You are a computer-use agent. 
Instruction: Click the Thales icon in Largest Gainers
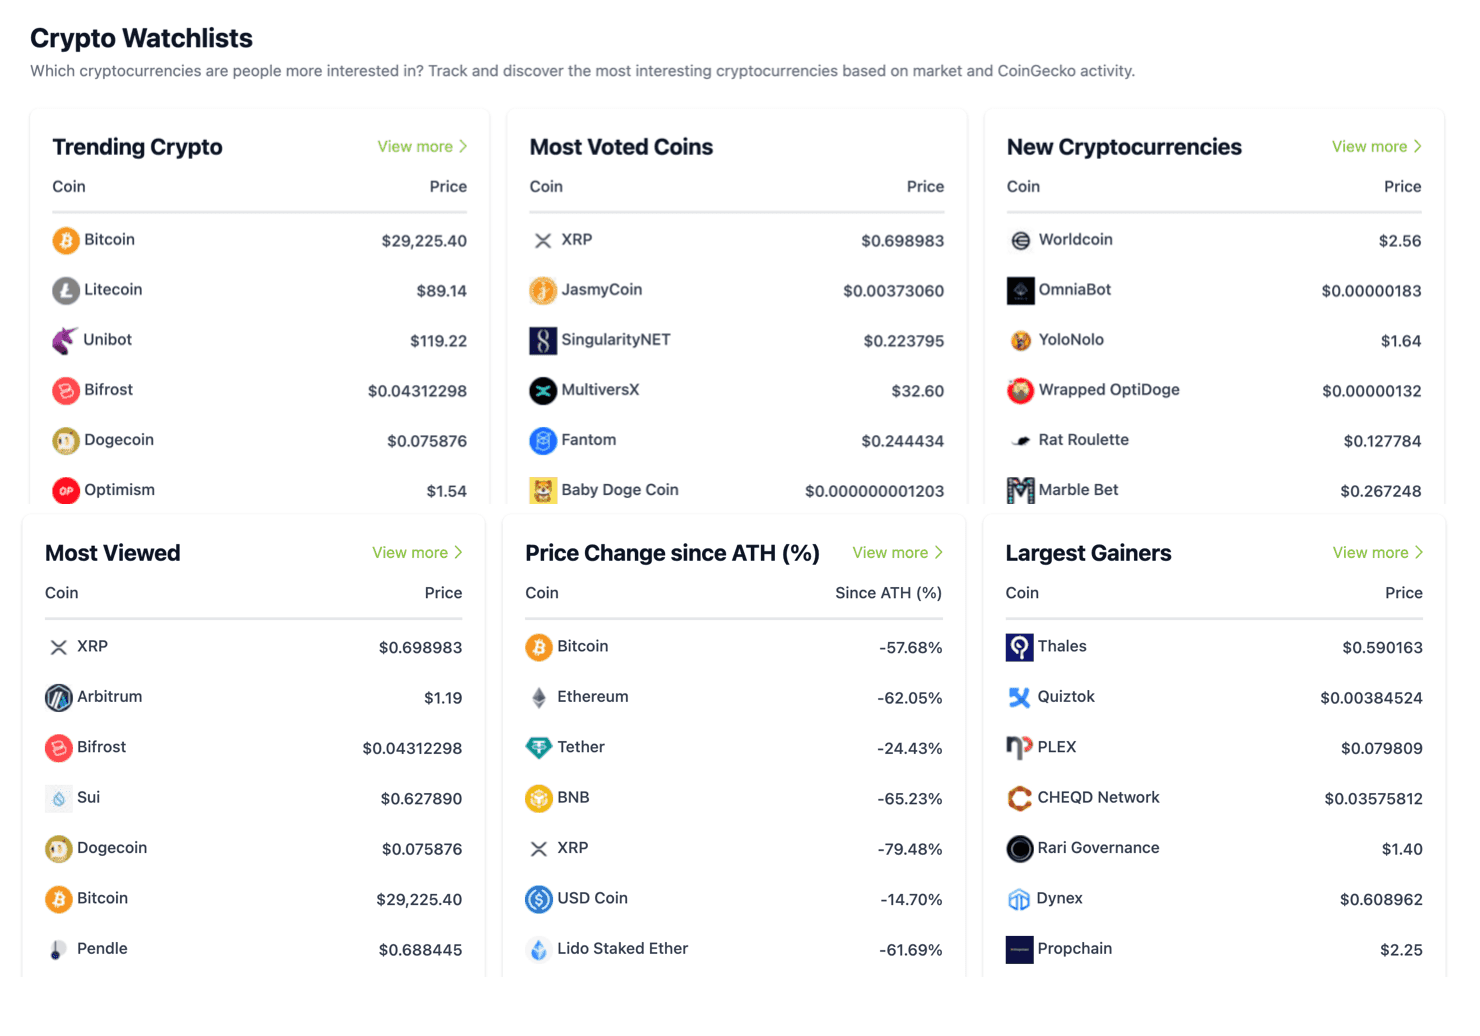(1019, 647)
